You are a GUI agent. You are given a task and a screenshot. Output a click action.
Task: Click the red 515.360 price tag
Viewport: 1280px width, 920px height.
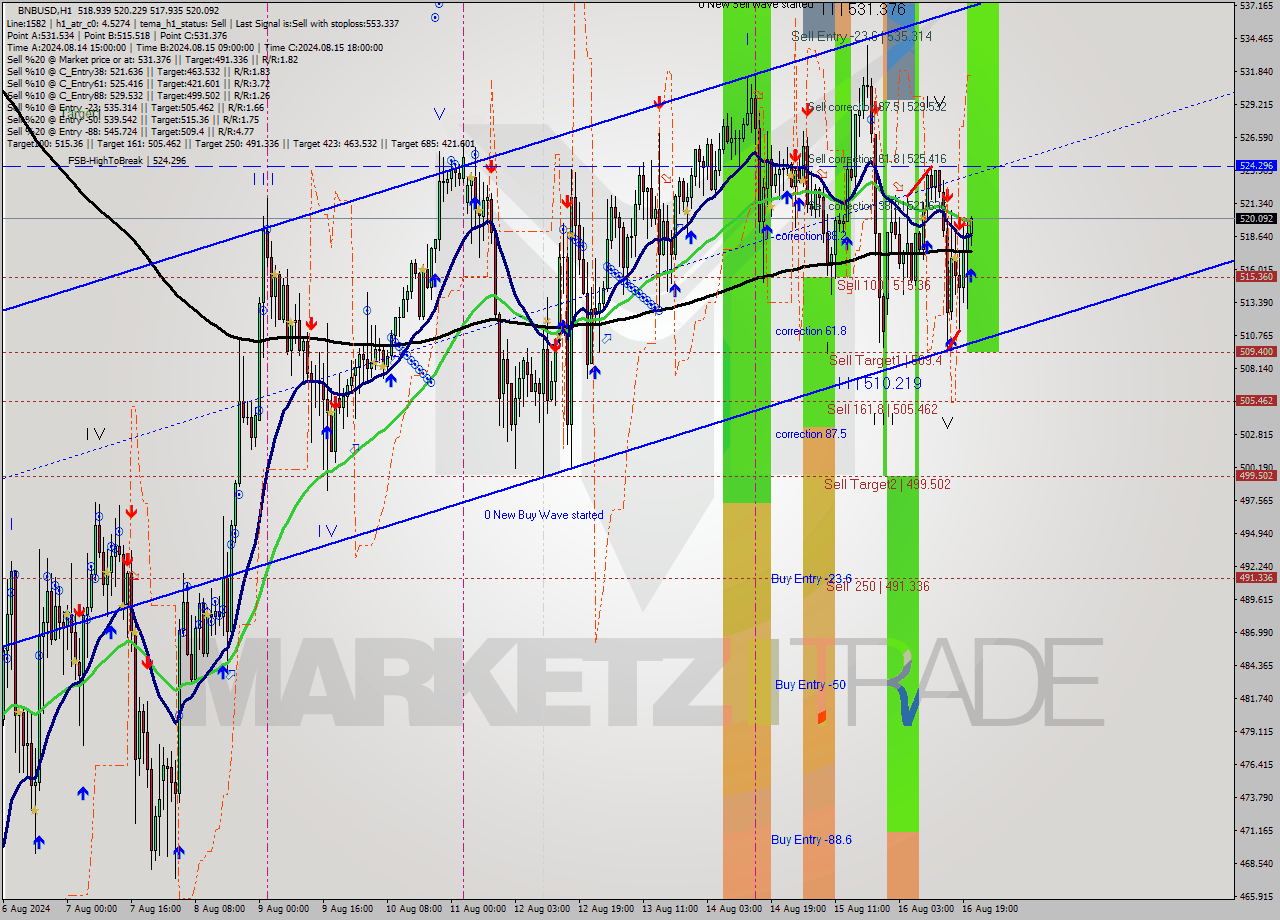click(x=1257, y=277)
